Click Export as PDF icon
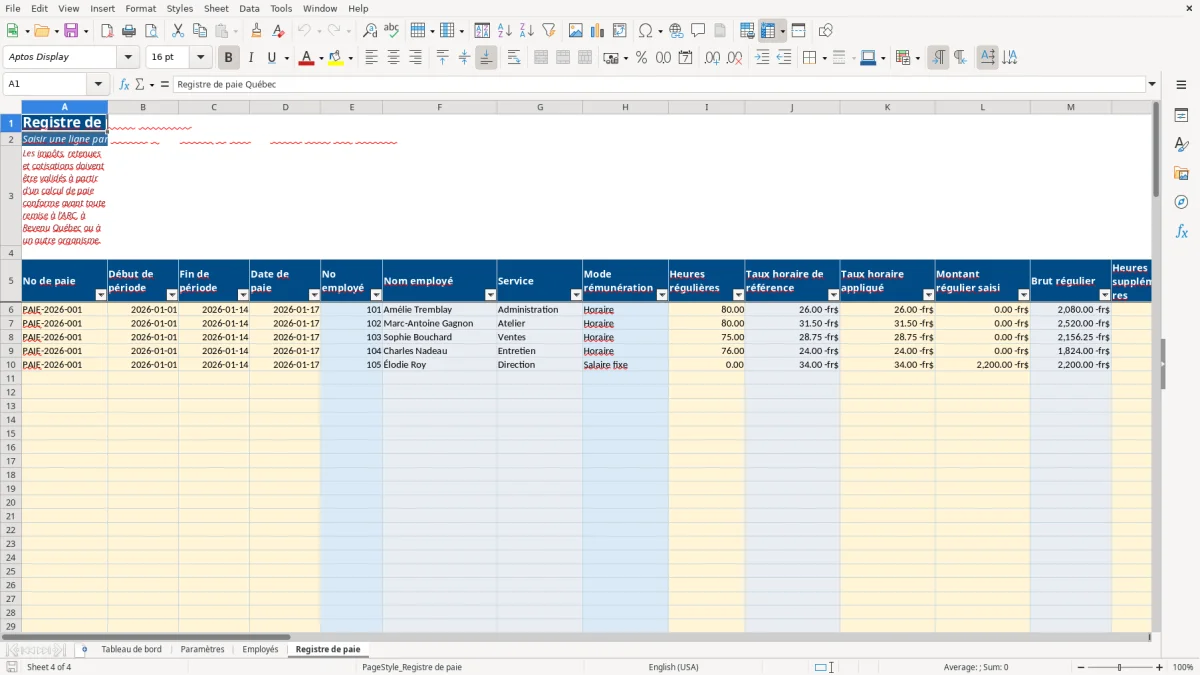This screenshot has width=1200, height=675. pos(107,31)
